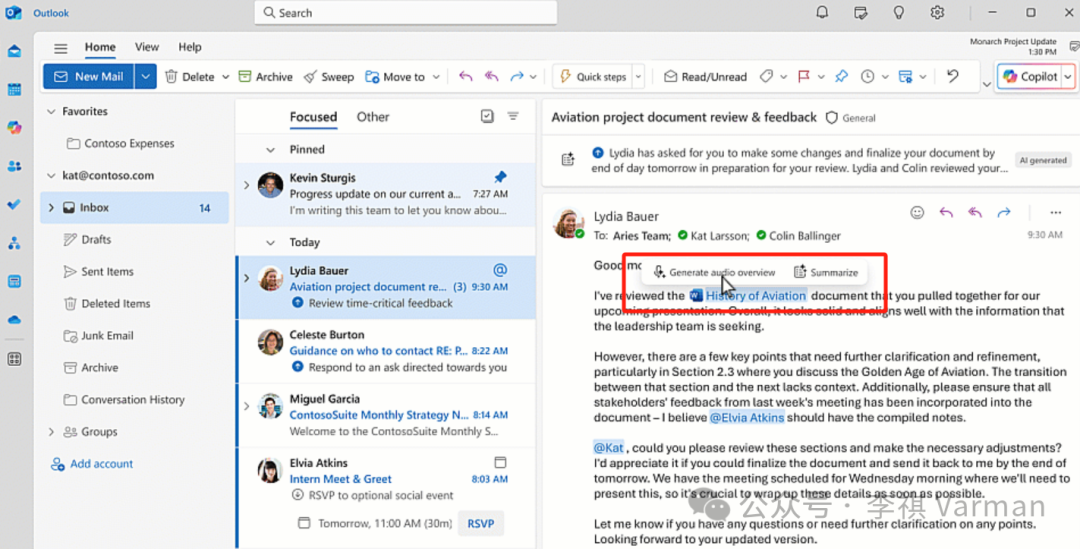Open the Copilot app in left rail
The width and height of the screenshot is (1080, 549).
[14, 127]
